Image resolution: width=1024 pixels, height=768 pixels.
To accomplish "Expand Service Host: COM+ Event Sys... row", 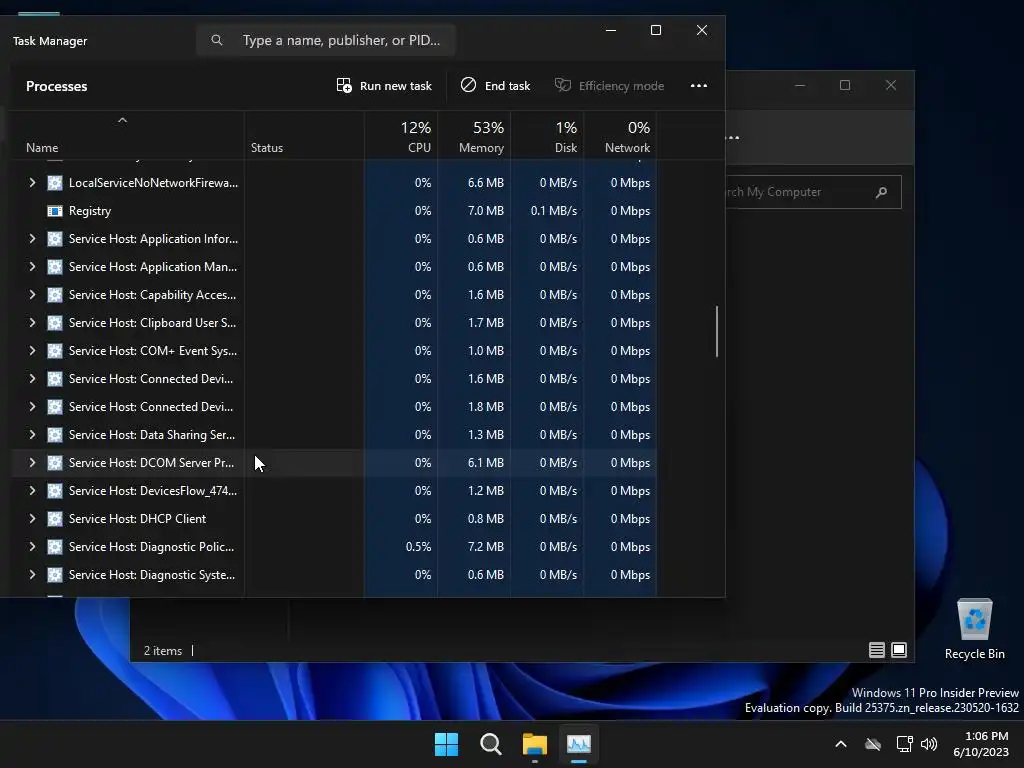I will pos(32,351).
